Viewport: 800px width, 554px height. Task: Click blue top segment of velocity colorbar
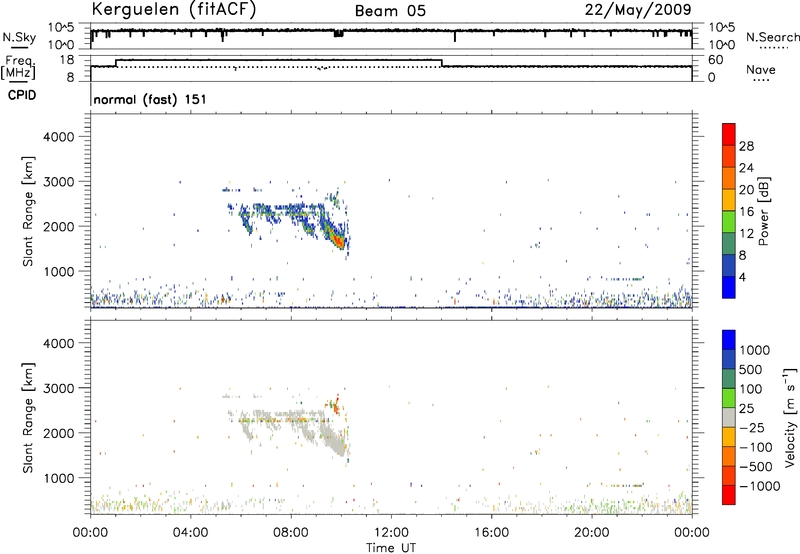[729, 340]
